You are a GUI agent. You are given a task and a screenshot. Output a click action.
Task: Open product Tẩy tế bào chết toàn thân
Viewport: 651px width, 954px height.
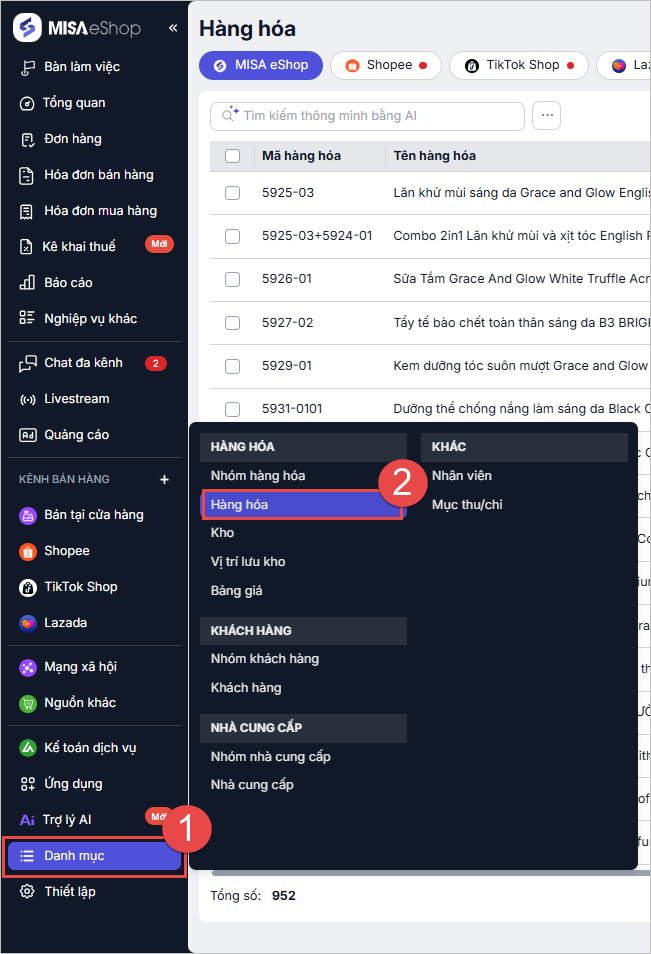click(x=521, y=322)
